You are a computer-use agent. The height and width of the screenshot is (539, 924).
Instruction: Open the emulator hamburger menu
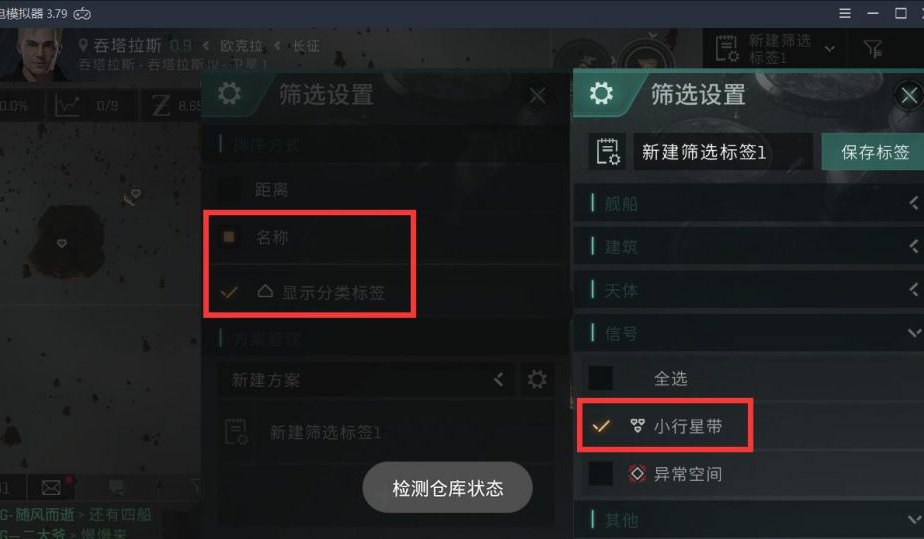844,13
